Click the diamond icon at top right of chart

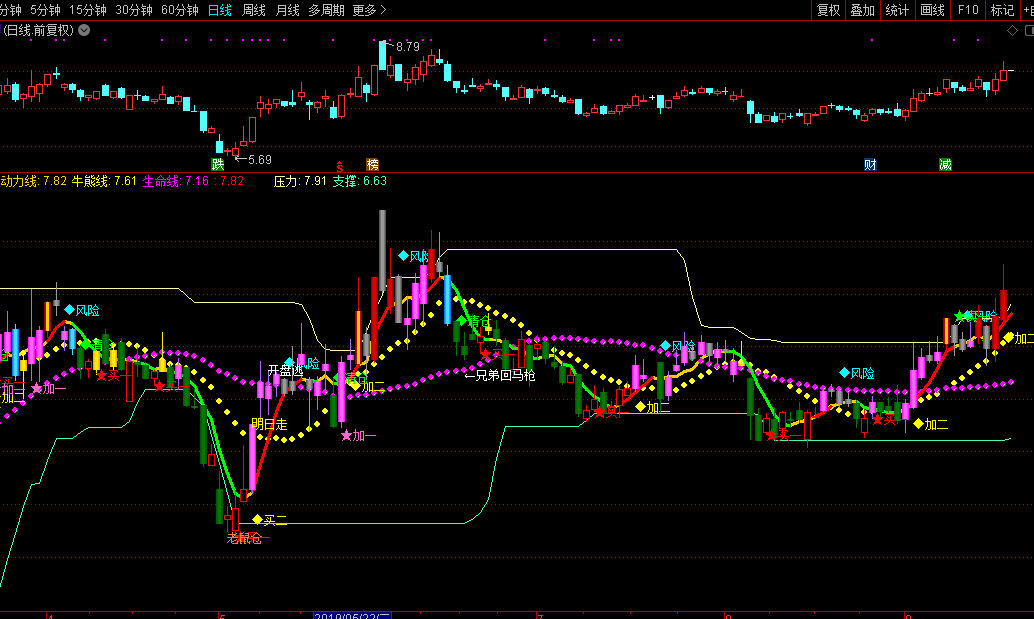coord(1012,30)
